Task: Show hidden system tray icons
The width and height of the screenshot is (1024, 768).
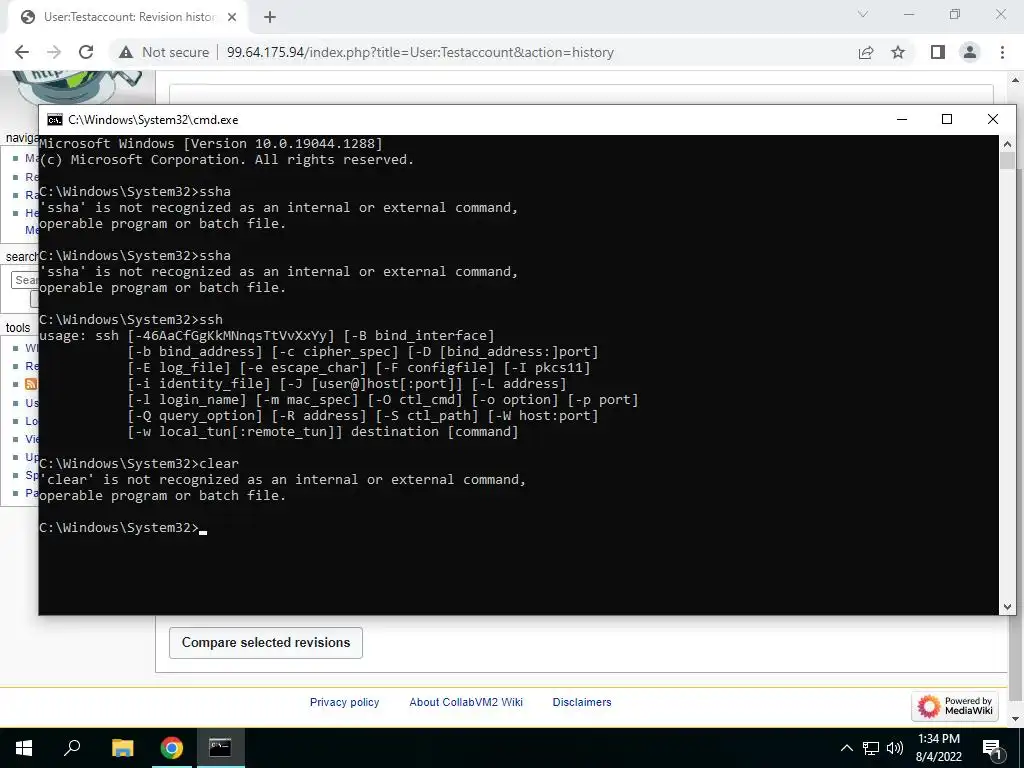Action: [x=846, y=748]
